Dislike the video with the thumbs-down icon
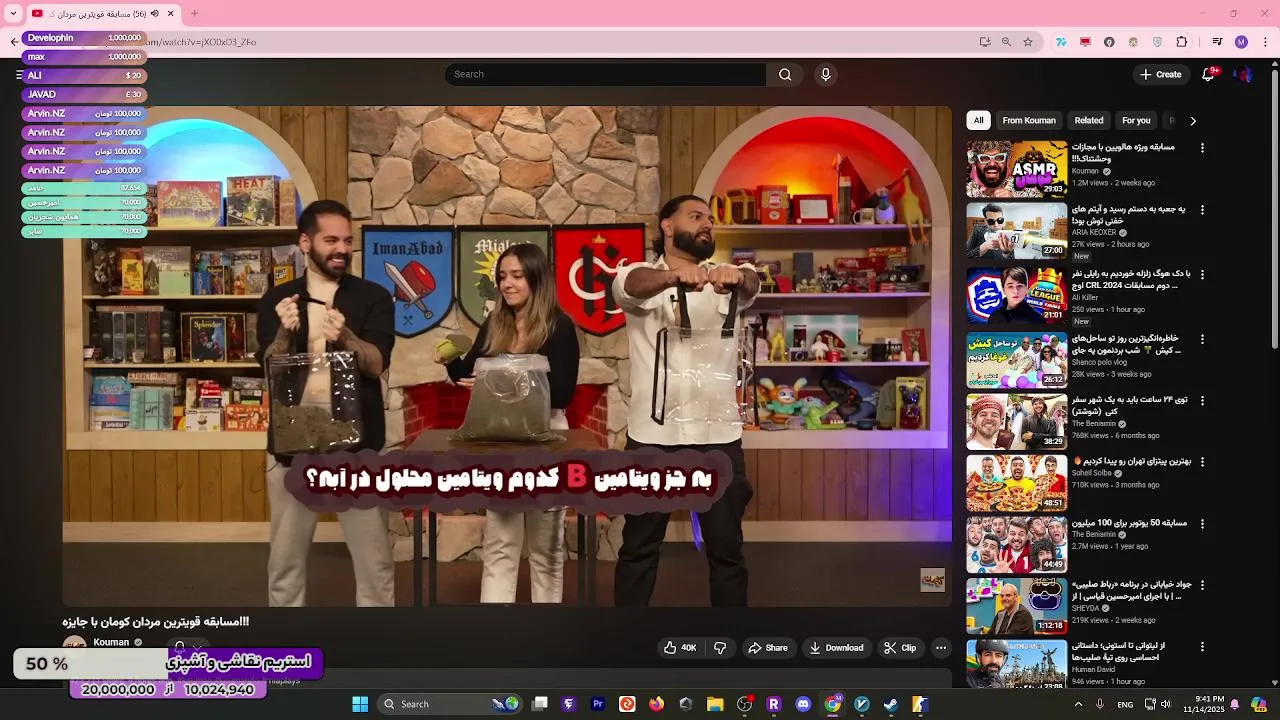Image resolution: width=1280 pixels, height=720 pixels. tap(720, 648)
